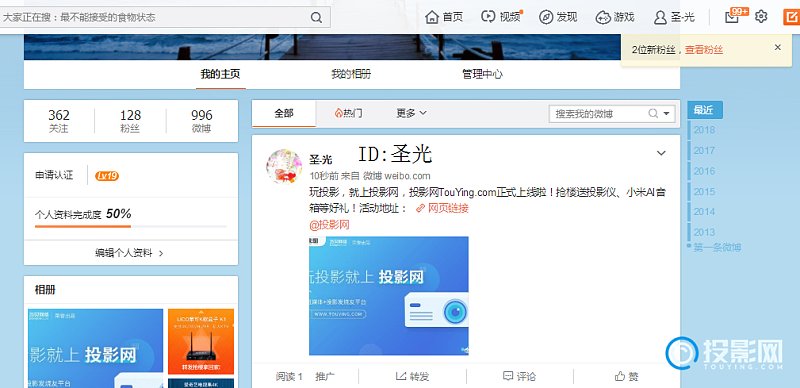Expand post options chevron arrow
Screen dimensions: 800x388
point(661,153)
